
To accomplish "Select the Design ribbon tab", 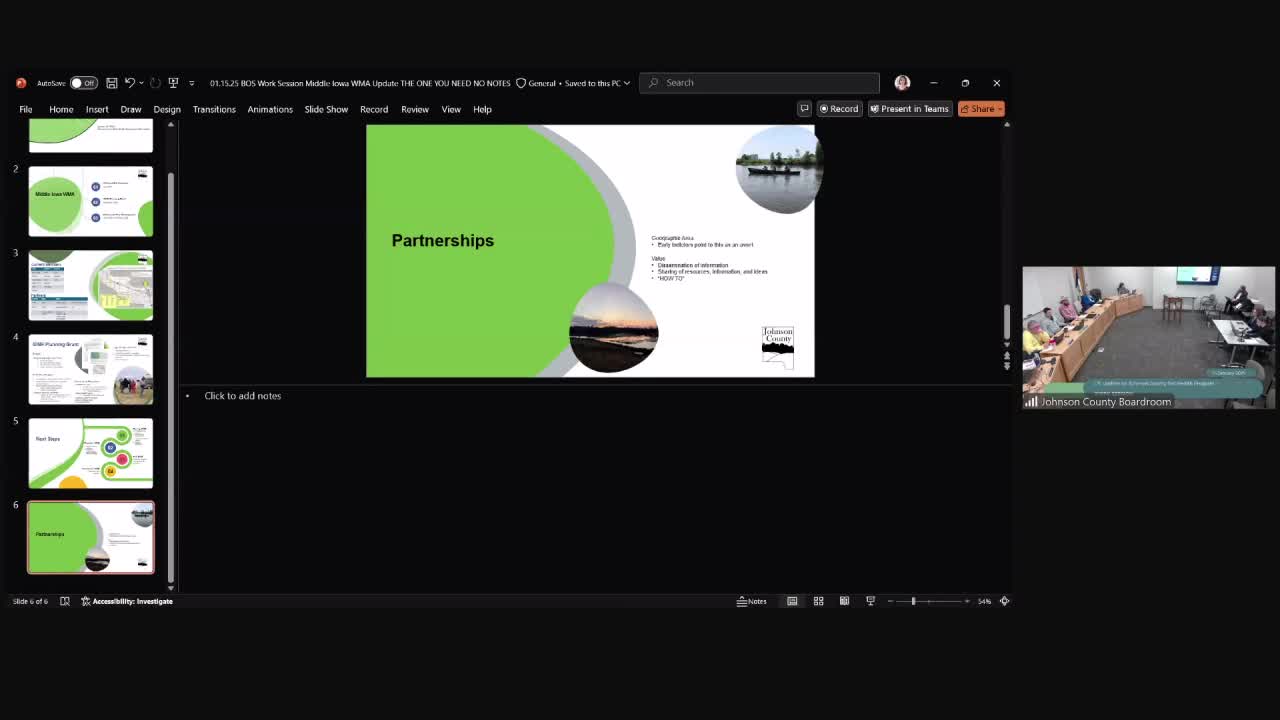I will point(167,109).
